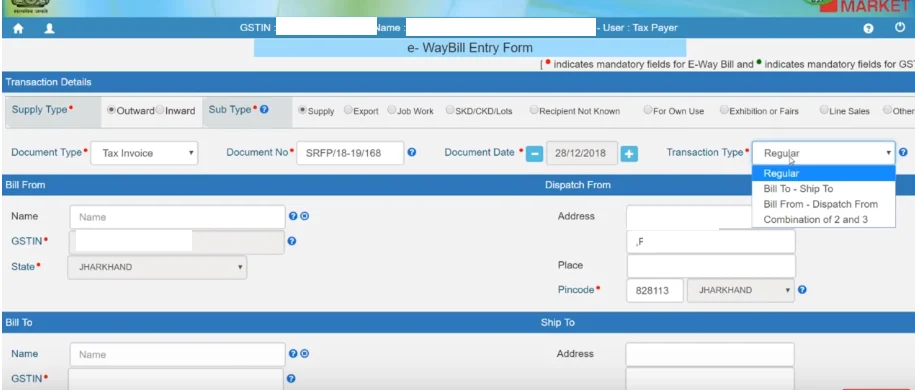Screen dimensions: 915x390
Task: Open the Sub Type help icon
Action: pyautogui.click(x=264, y=109)
